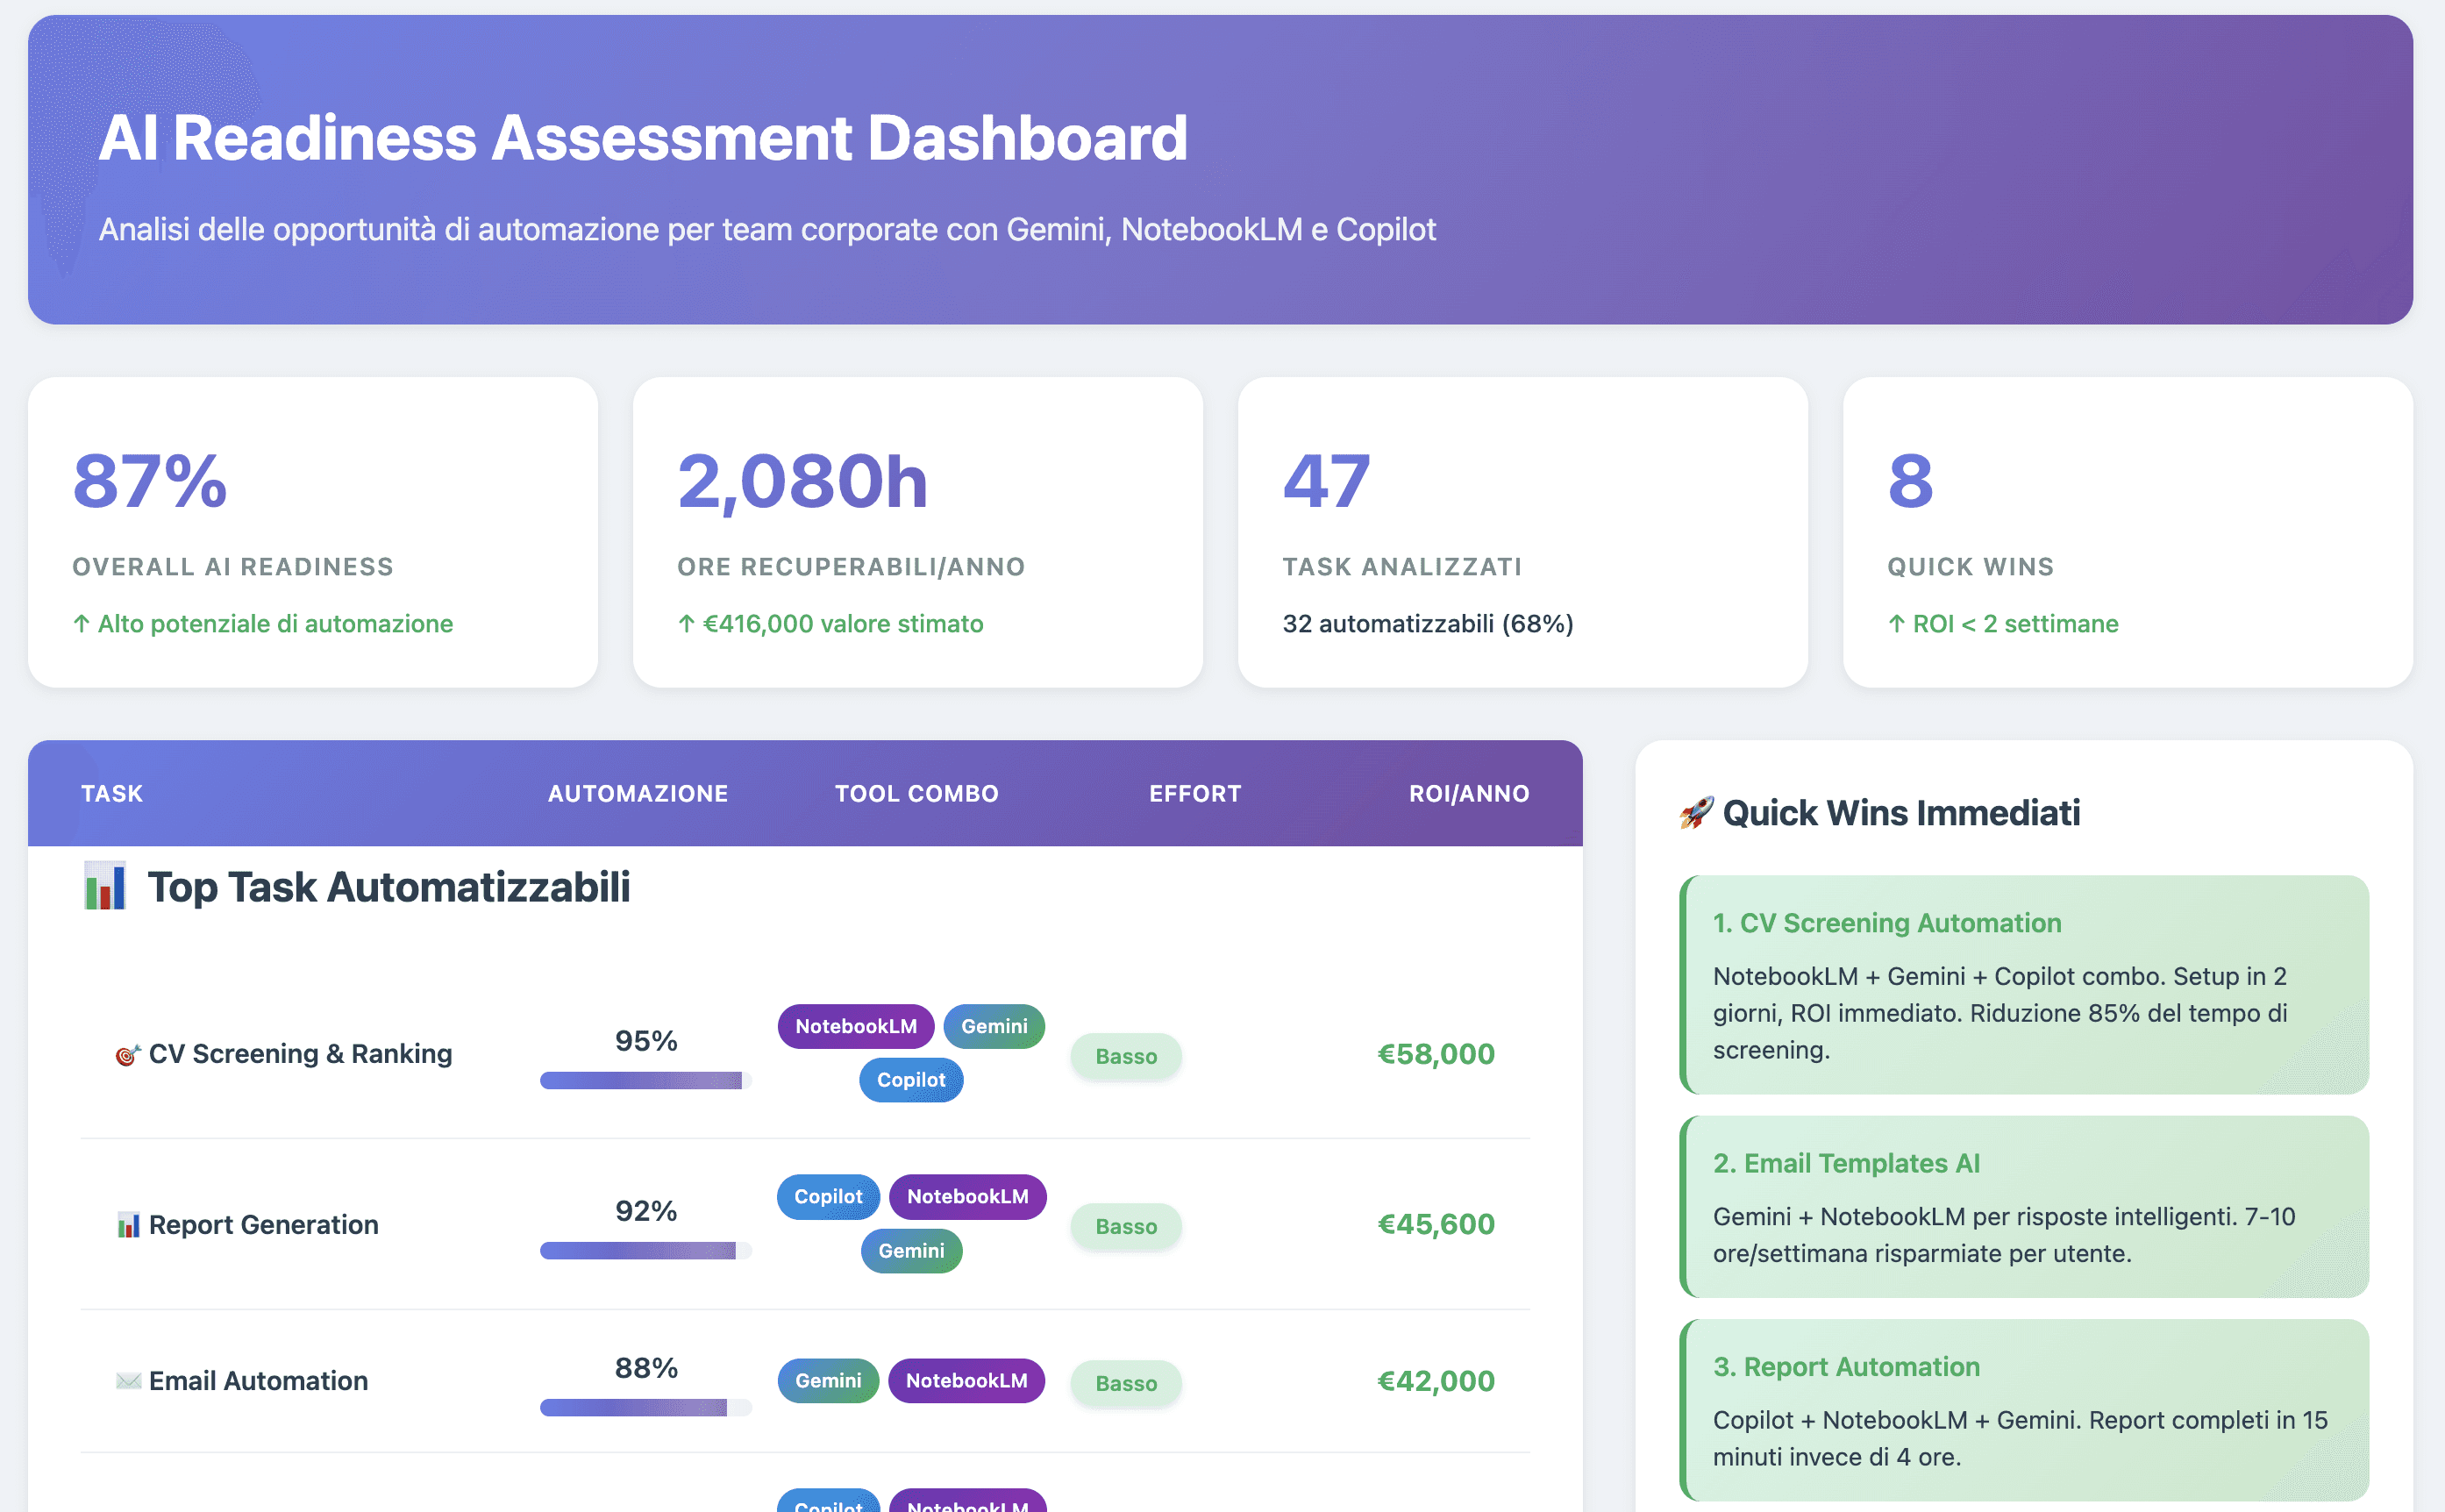The image size is (2445, 1512).
Task: Click the envelope icon beside Email Automation
Action: (128, 1381)
